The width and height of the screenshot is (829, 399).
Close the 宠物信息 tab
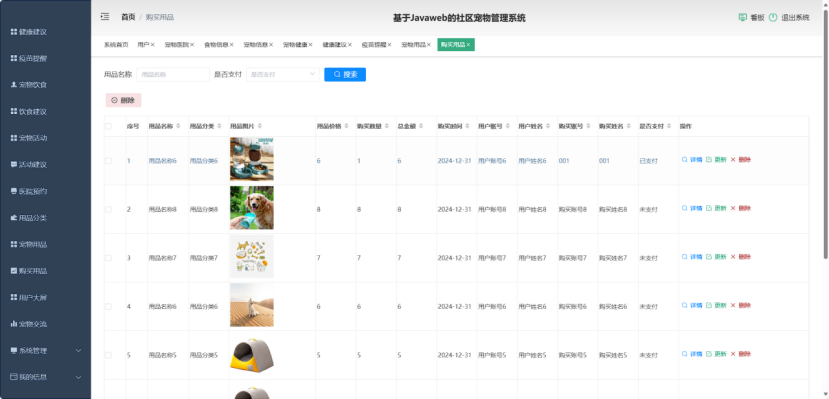pos(271,45)
